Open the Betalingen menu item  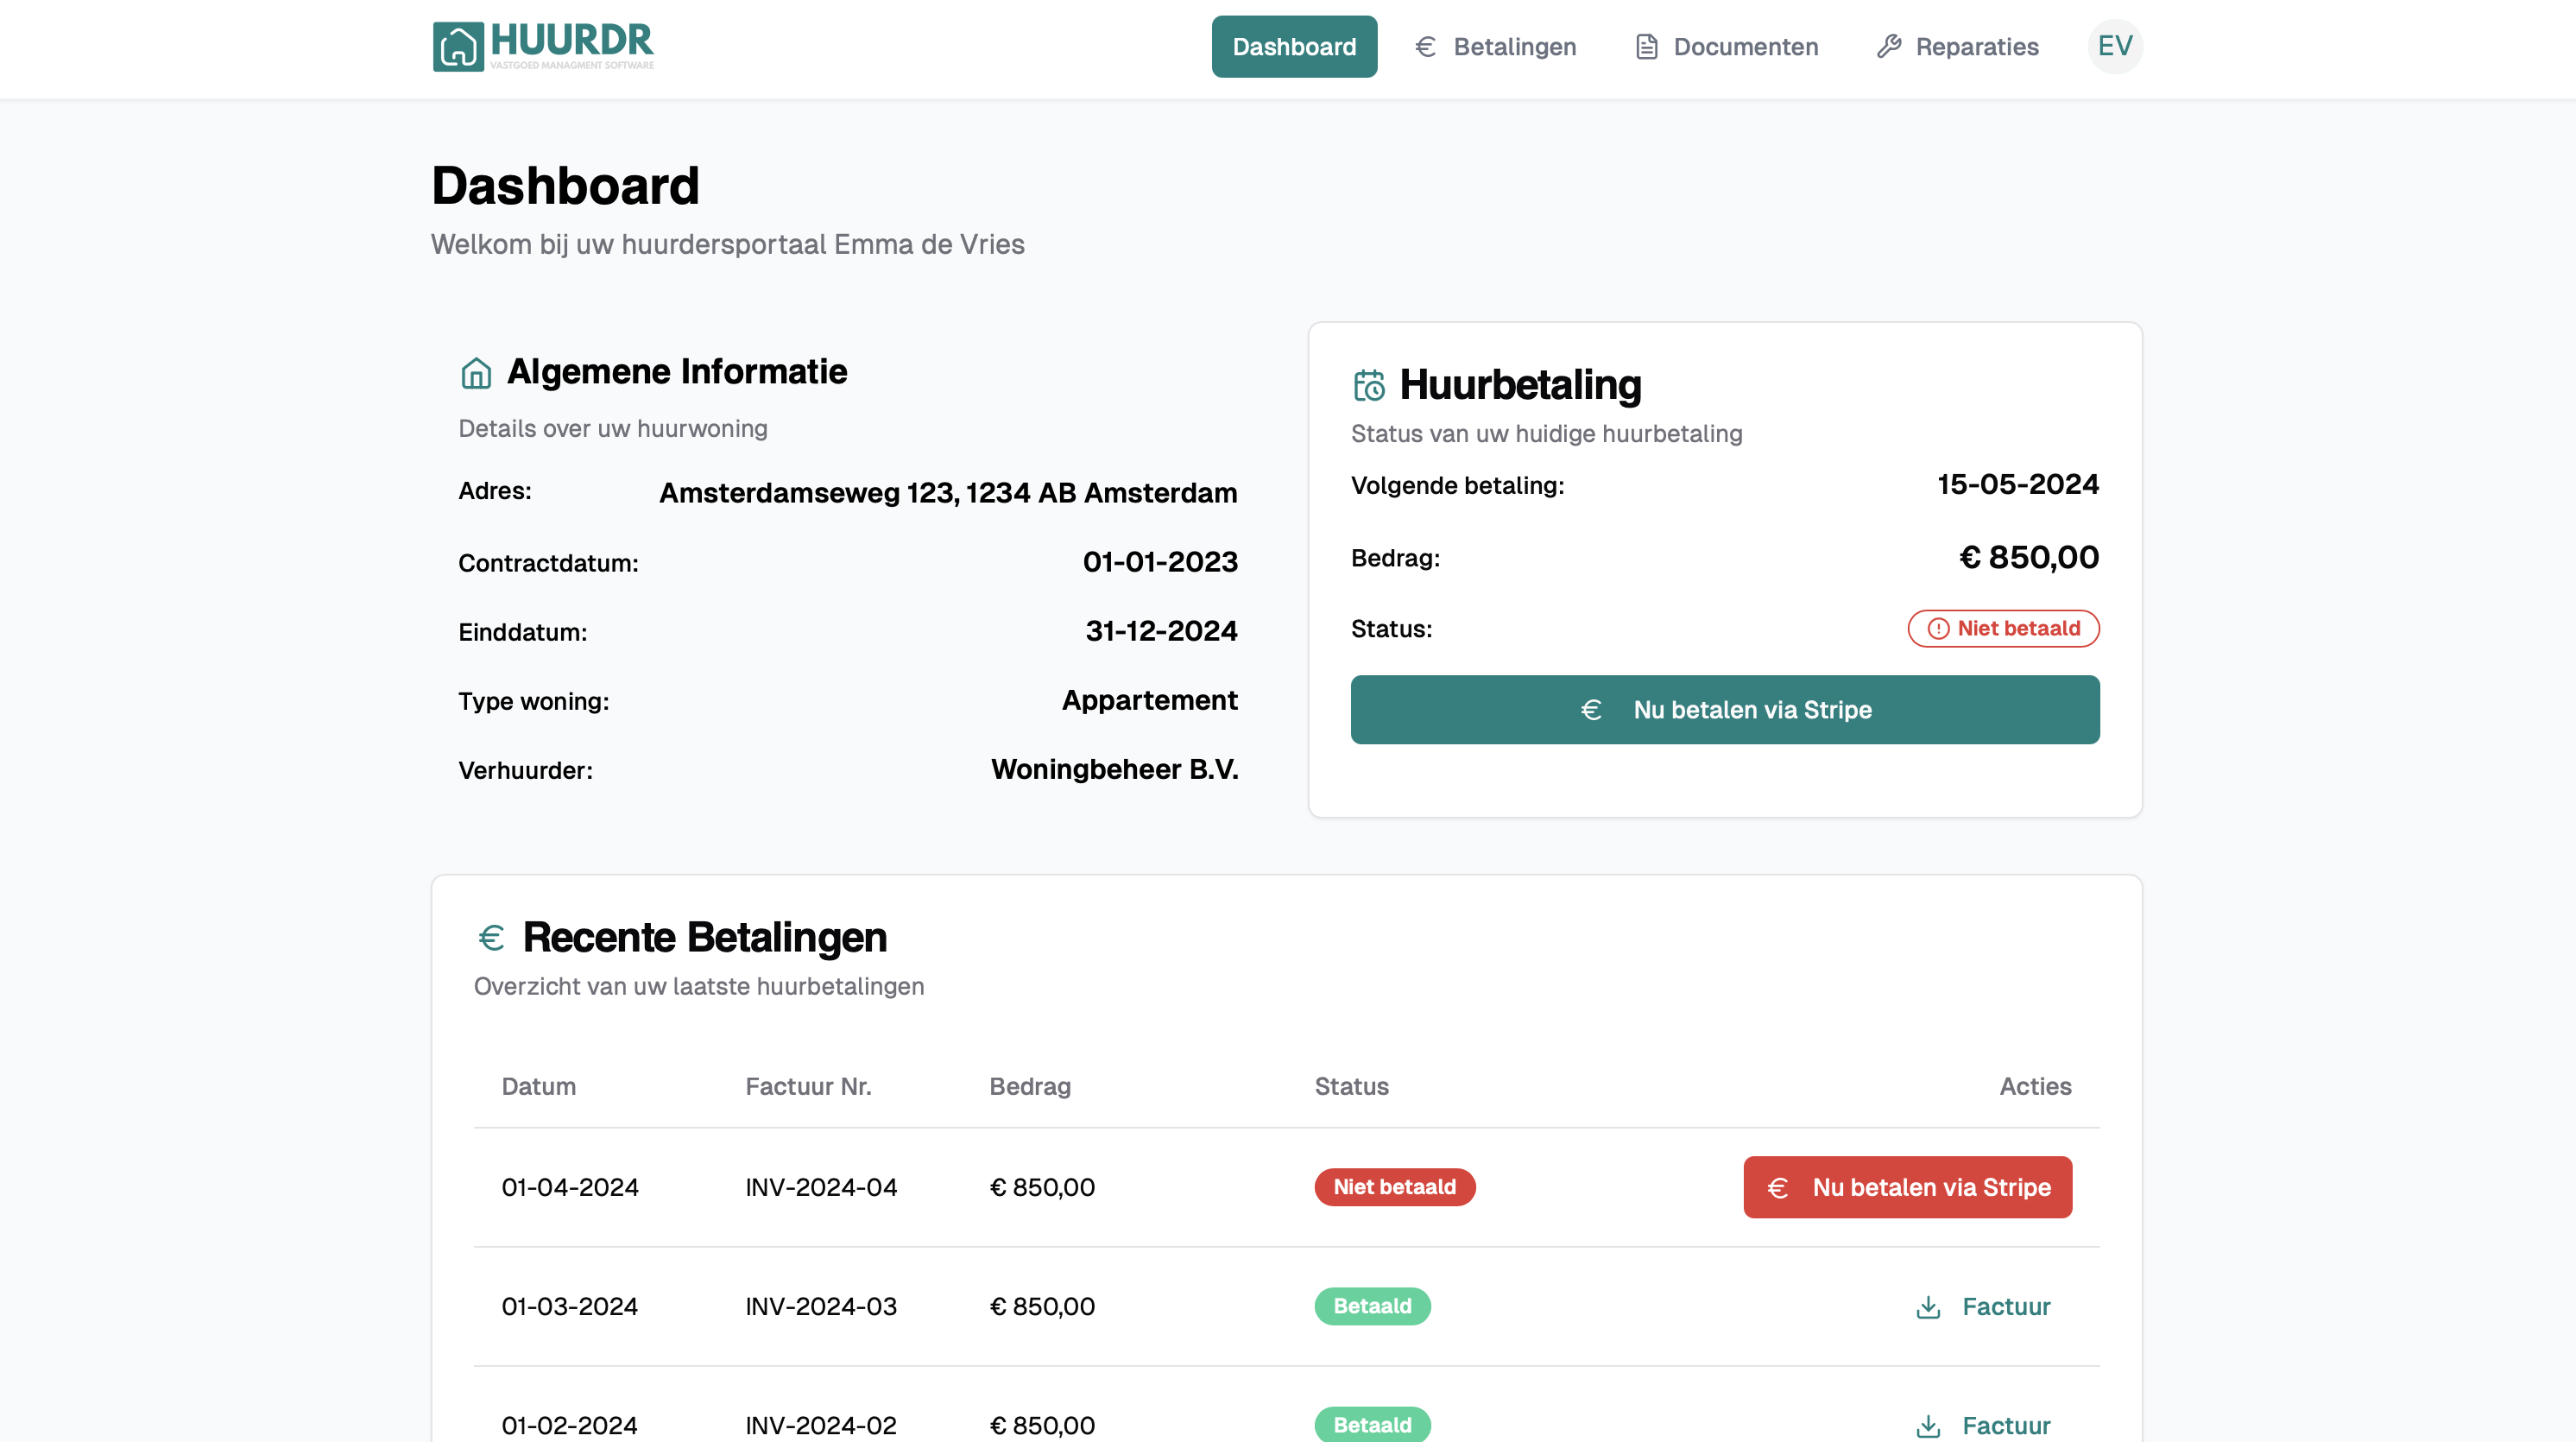pyautogui.click(x=1495, y=46)
